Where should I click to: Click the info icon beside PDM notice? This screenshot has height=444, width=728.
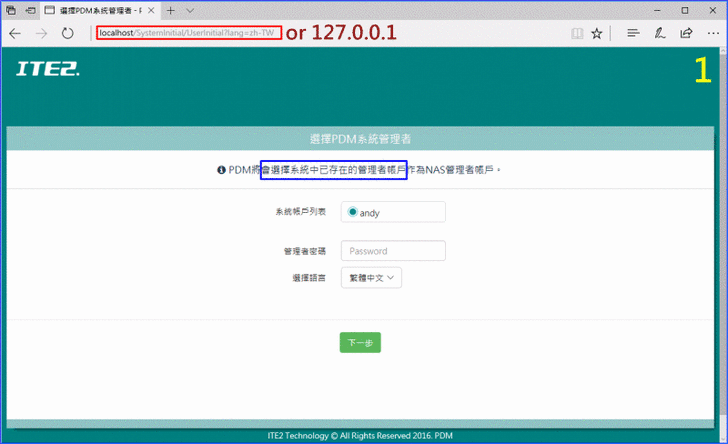221,170
